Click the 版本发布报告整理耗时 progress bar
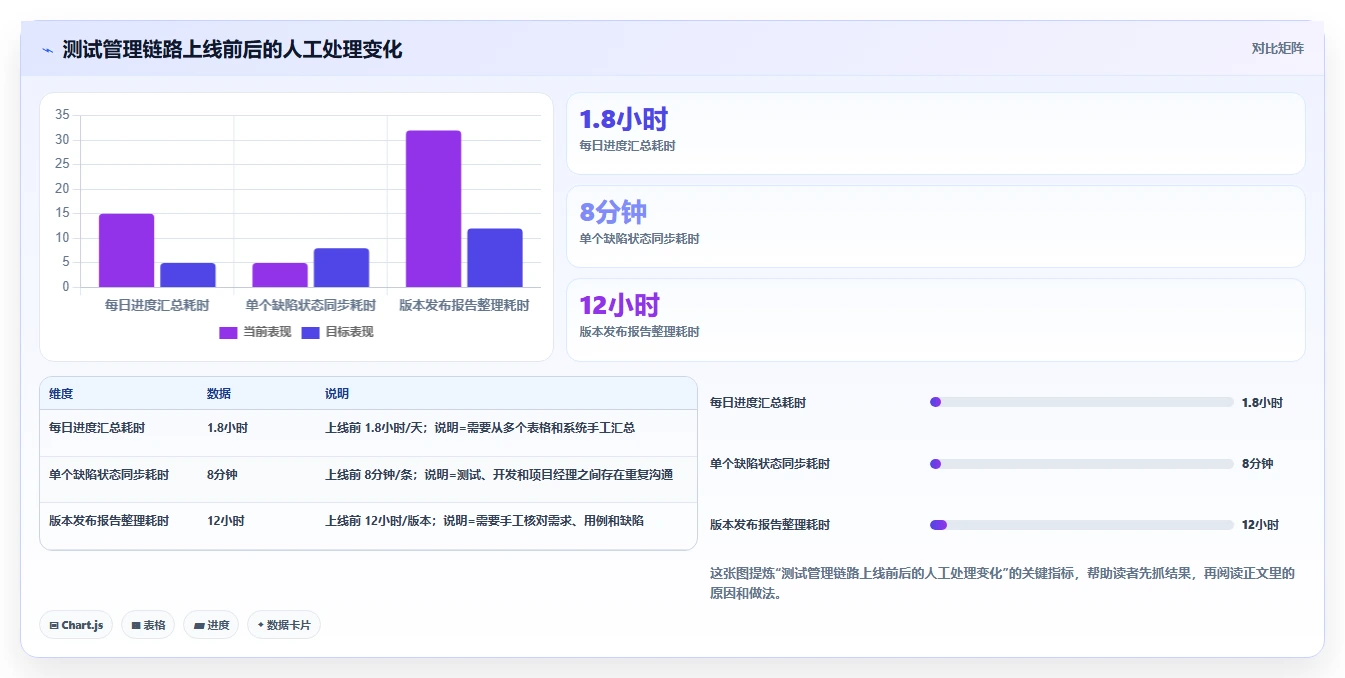1345x678 pixels. coord(1082,525)
